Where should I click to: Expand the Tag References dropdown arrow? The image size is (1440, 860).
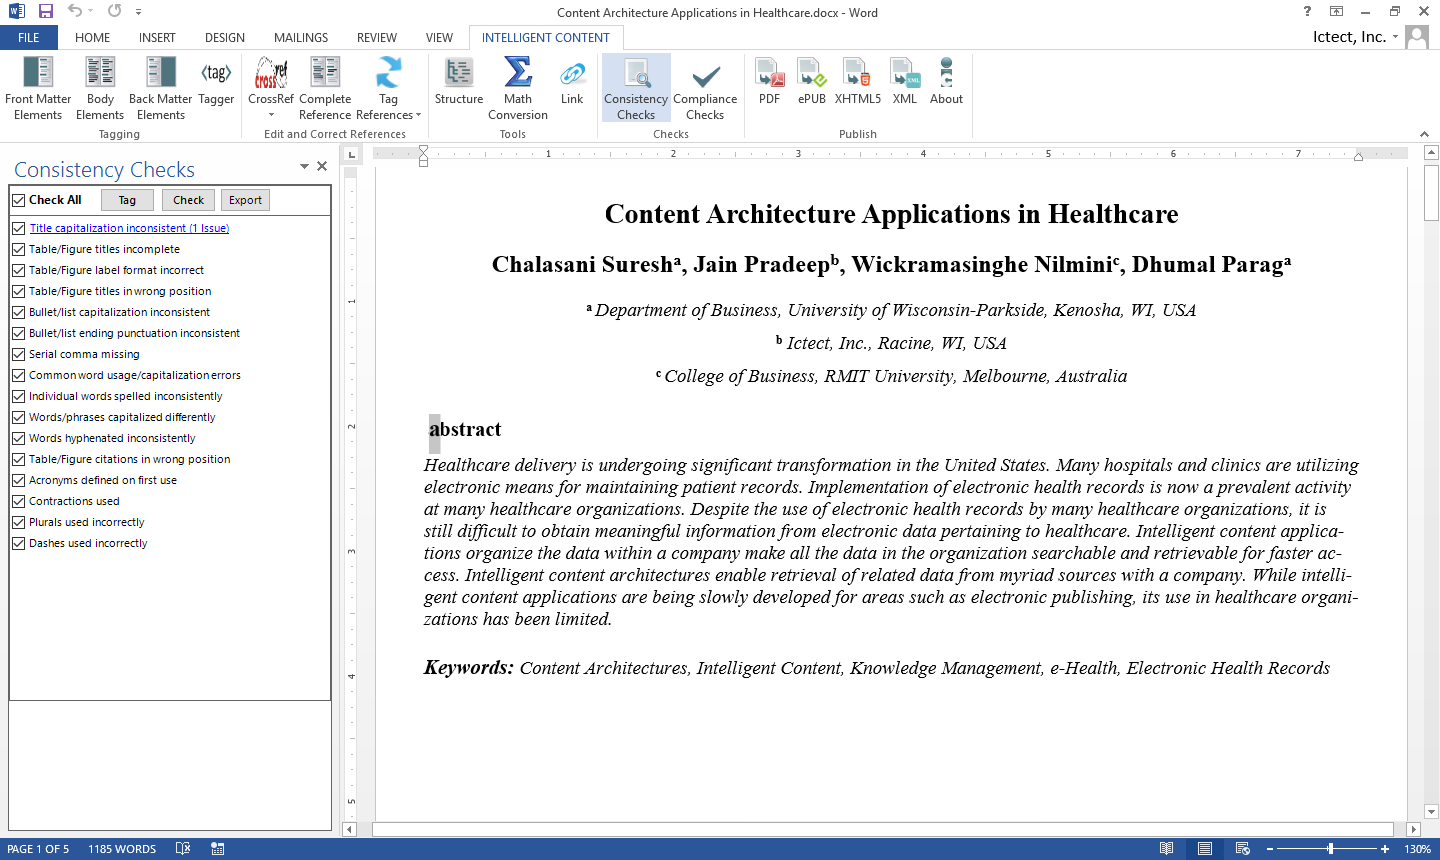click(418, 115)
